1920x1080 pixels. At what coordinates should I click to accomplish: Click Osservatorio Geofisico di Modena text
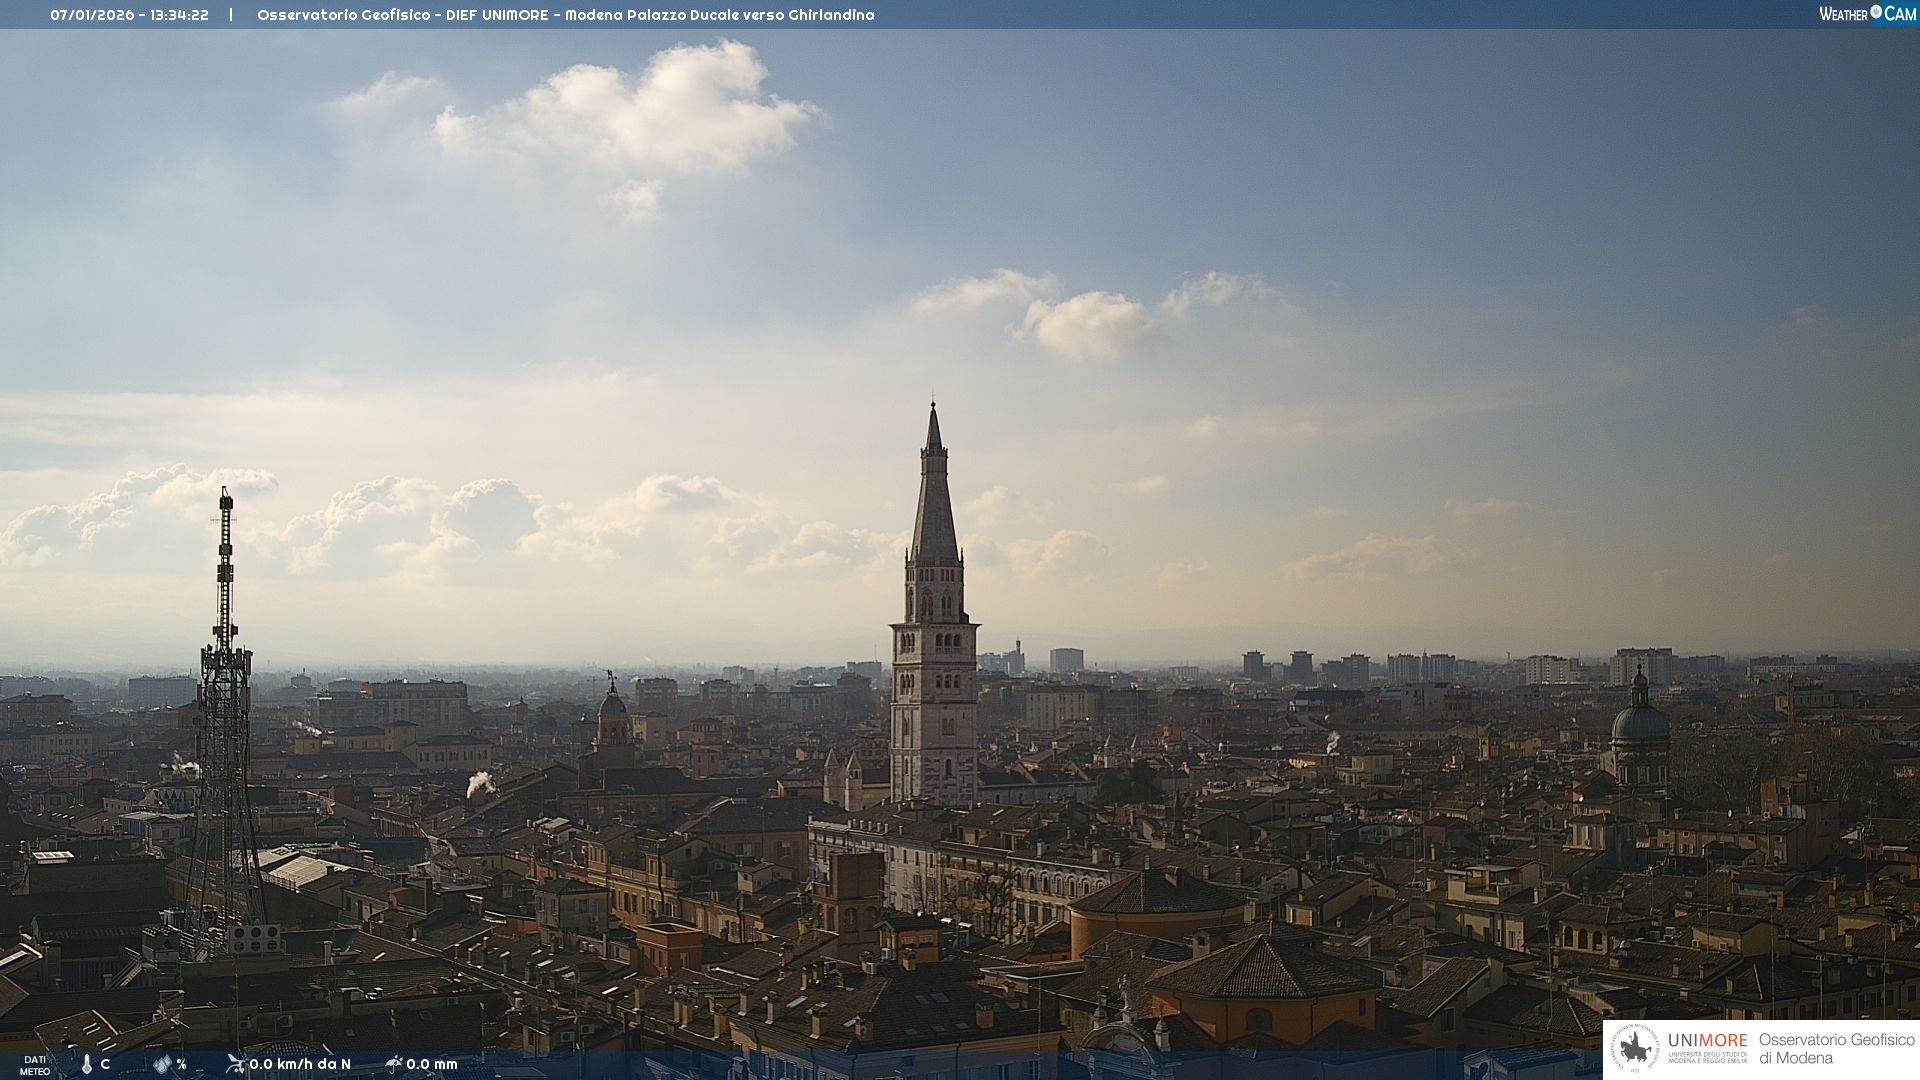click(1835, 1049)
